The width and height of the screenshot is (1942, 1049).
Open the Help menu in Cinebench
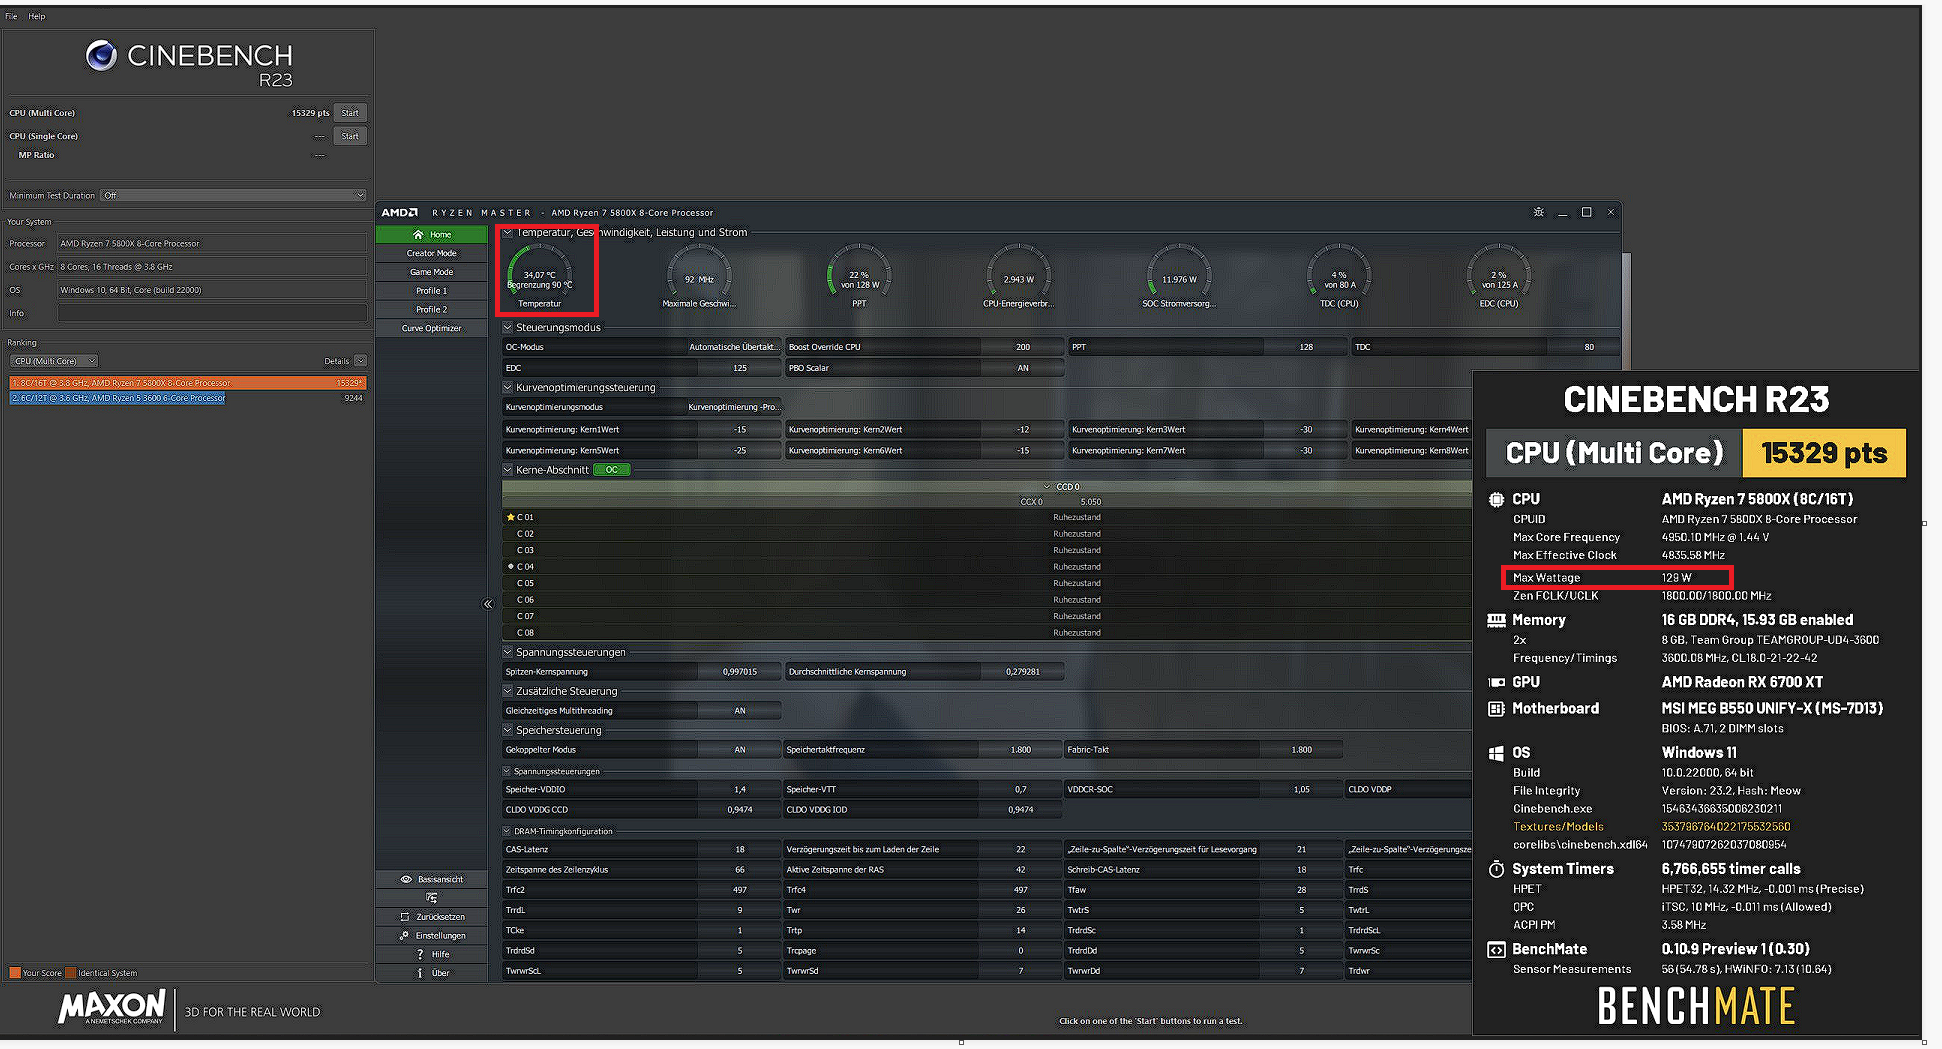pyautogui.click(x=37, y=16)
